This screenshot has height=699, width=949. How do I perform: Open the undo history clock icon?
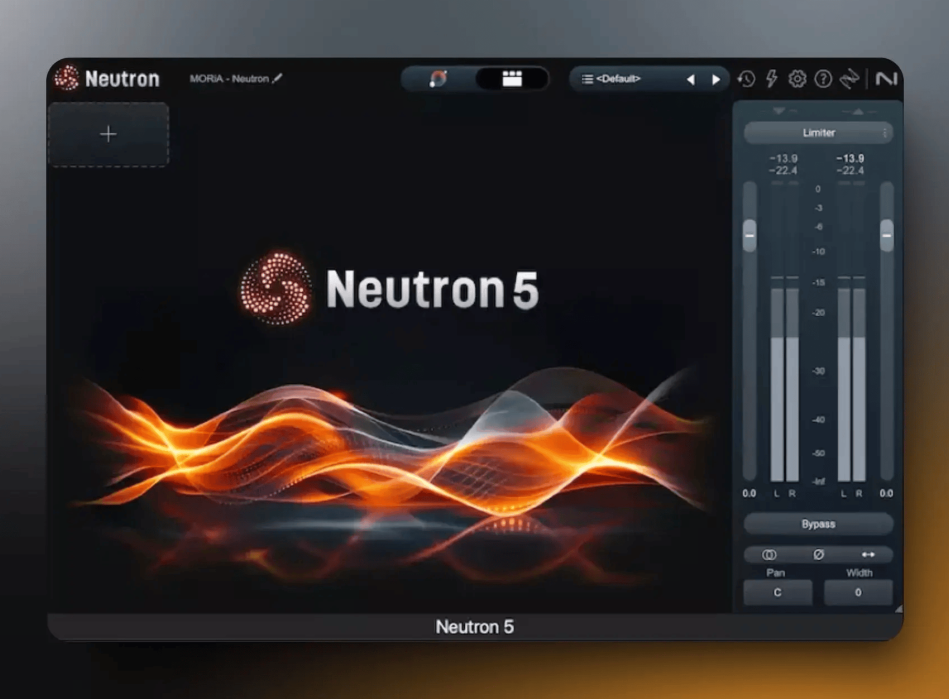[746, 79]
